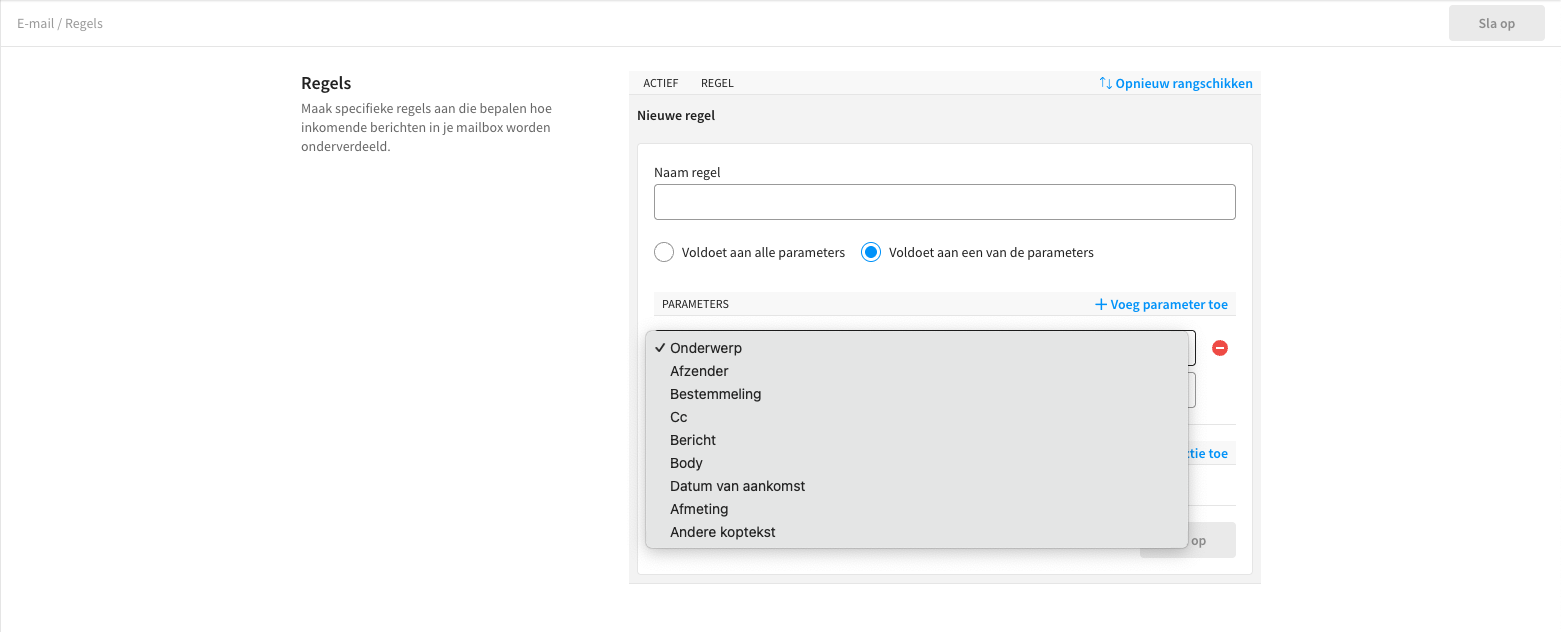The height and width of the screenshot is (632, 1561).
Task: Focus the Naam regel text field
Action: (x=944, y=202)
